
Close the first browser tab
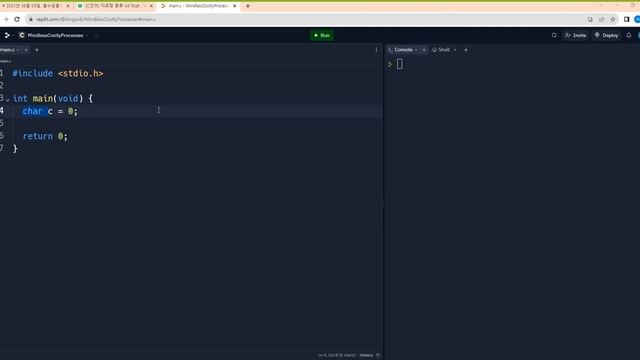pos(68,6)
